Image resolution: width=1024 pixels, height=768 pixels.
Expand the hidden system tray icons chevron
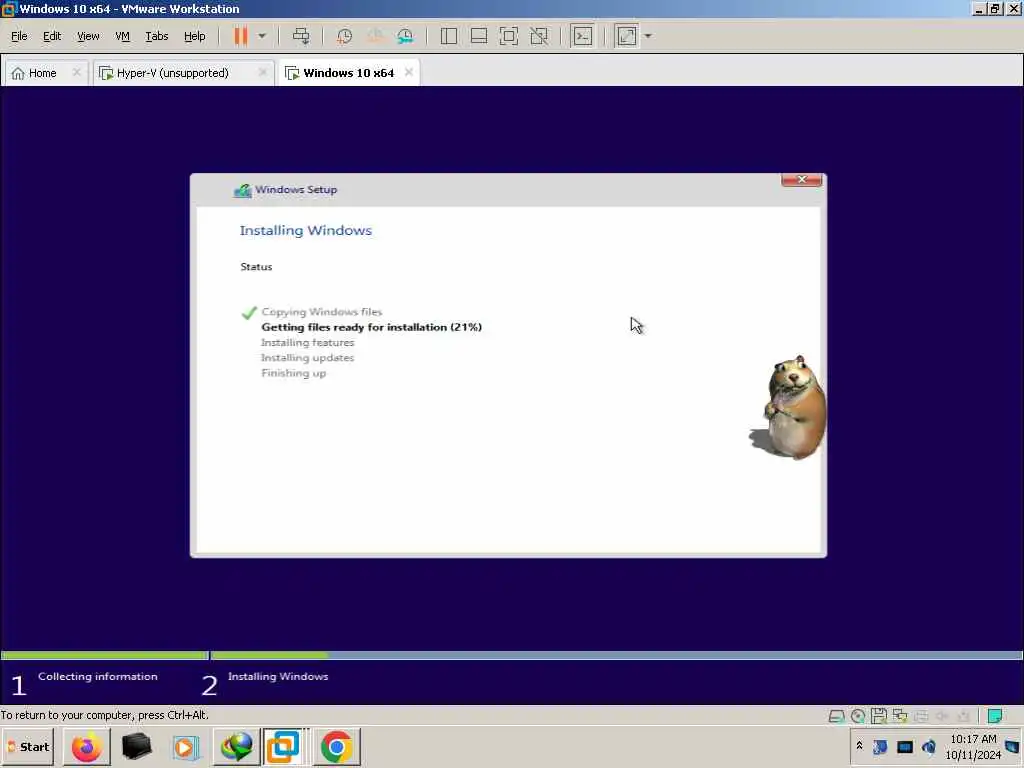(x=859, y=745)
